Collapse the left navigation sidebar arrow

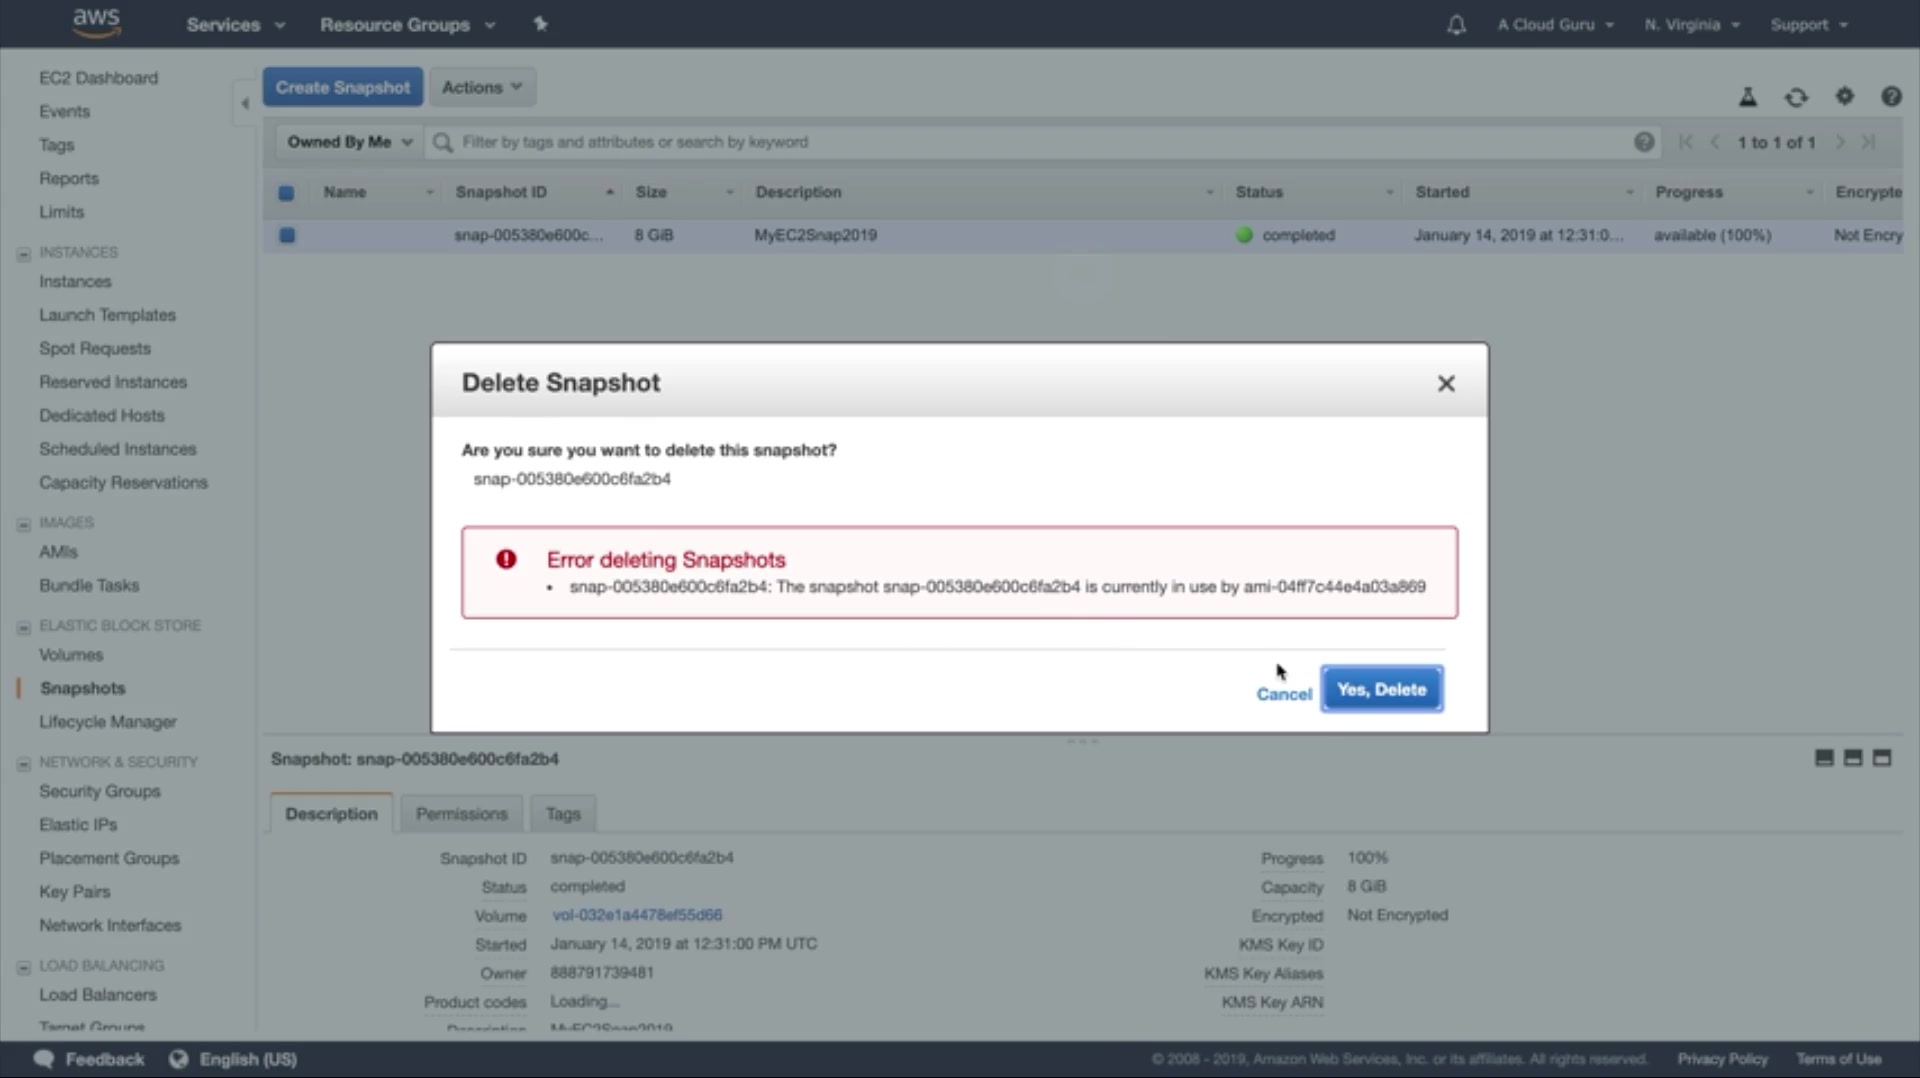[x=245, y=103]
